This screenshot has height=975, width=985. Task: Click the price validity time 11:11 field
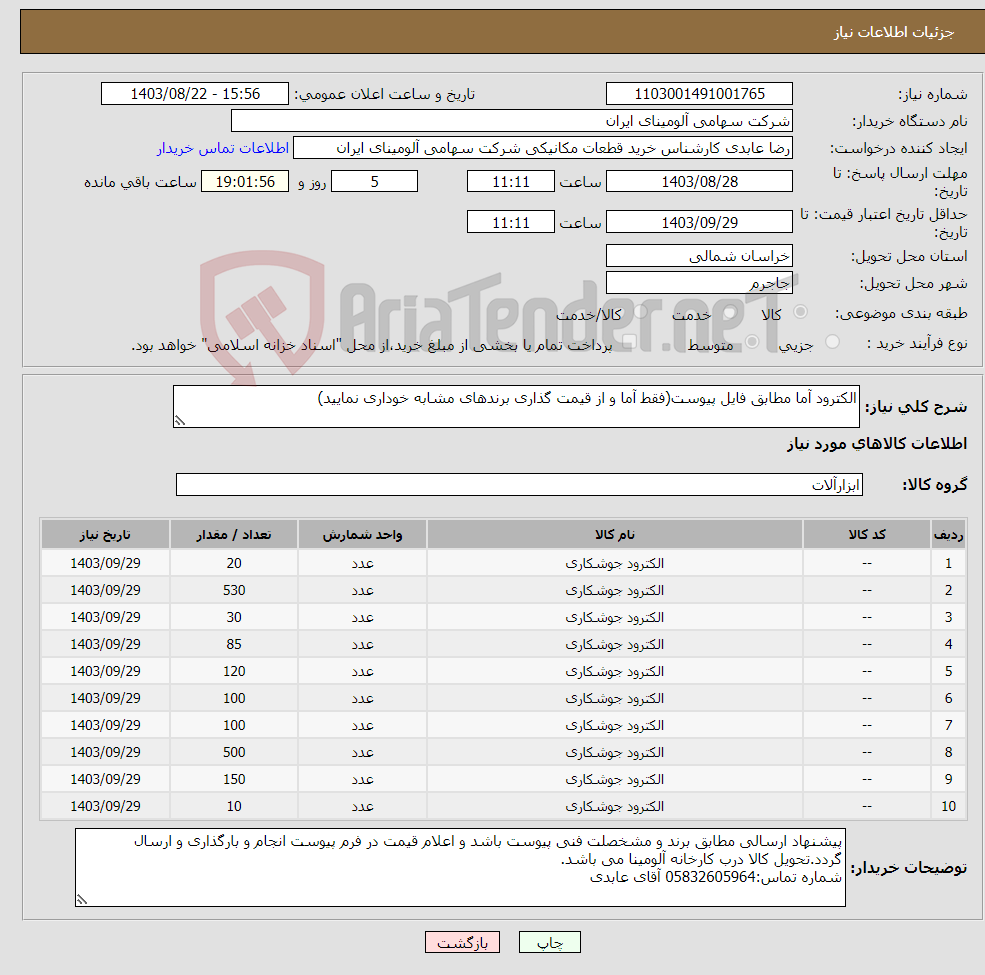tap(511, 222)
